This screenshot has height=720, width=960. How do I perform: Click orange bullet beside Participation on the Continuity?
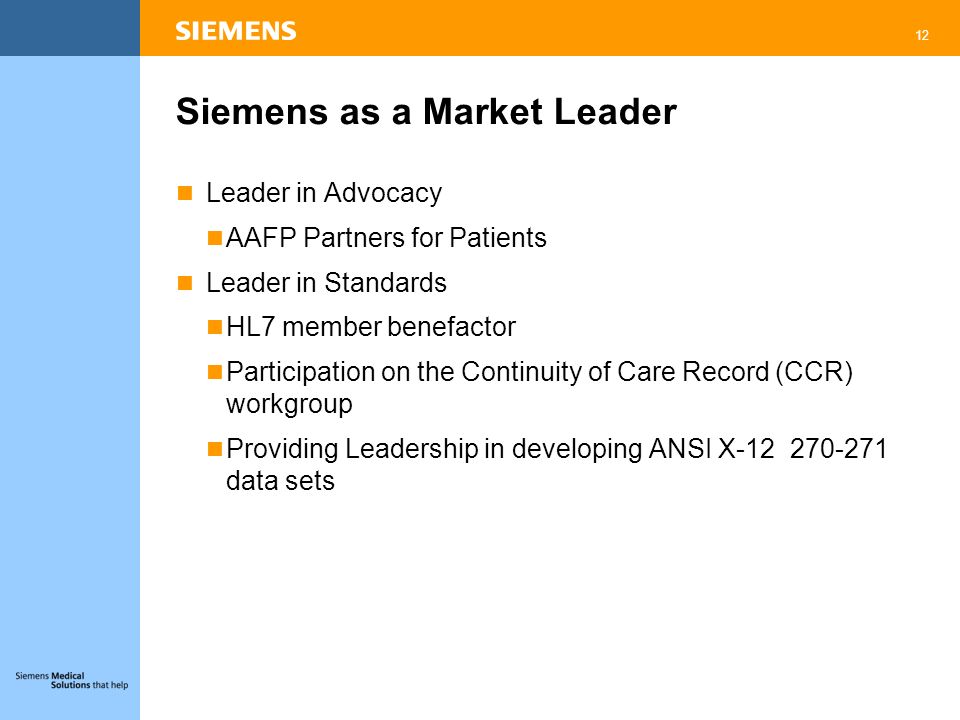pyautogui.click(x=214, y=372)
